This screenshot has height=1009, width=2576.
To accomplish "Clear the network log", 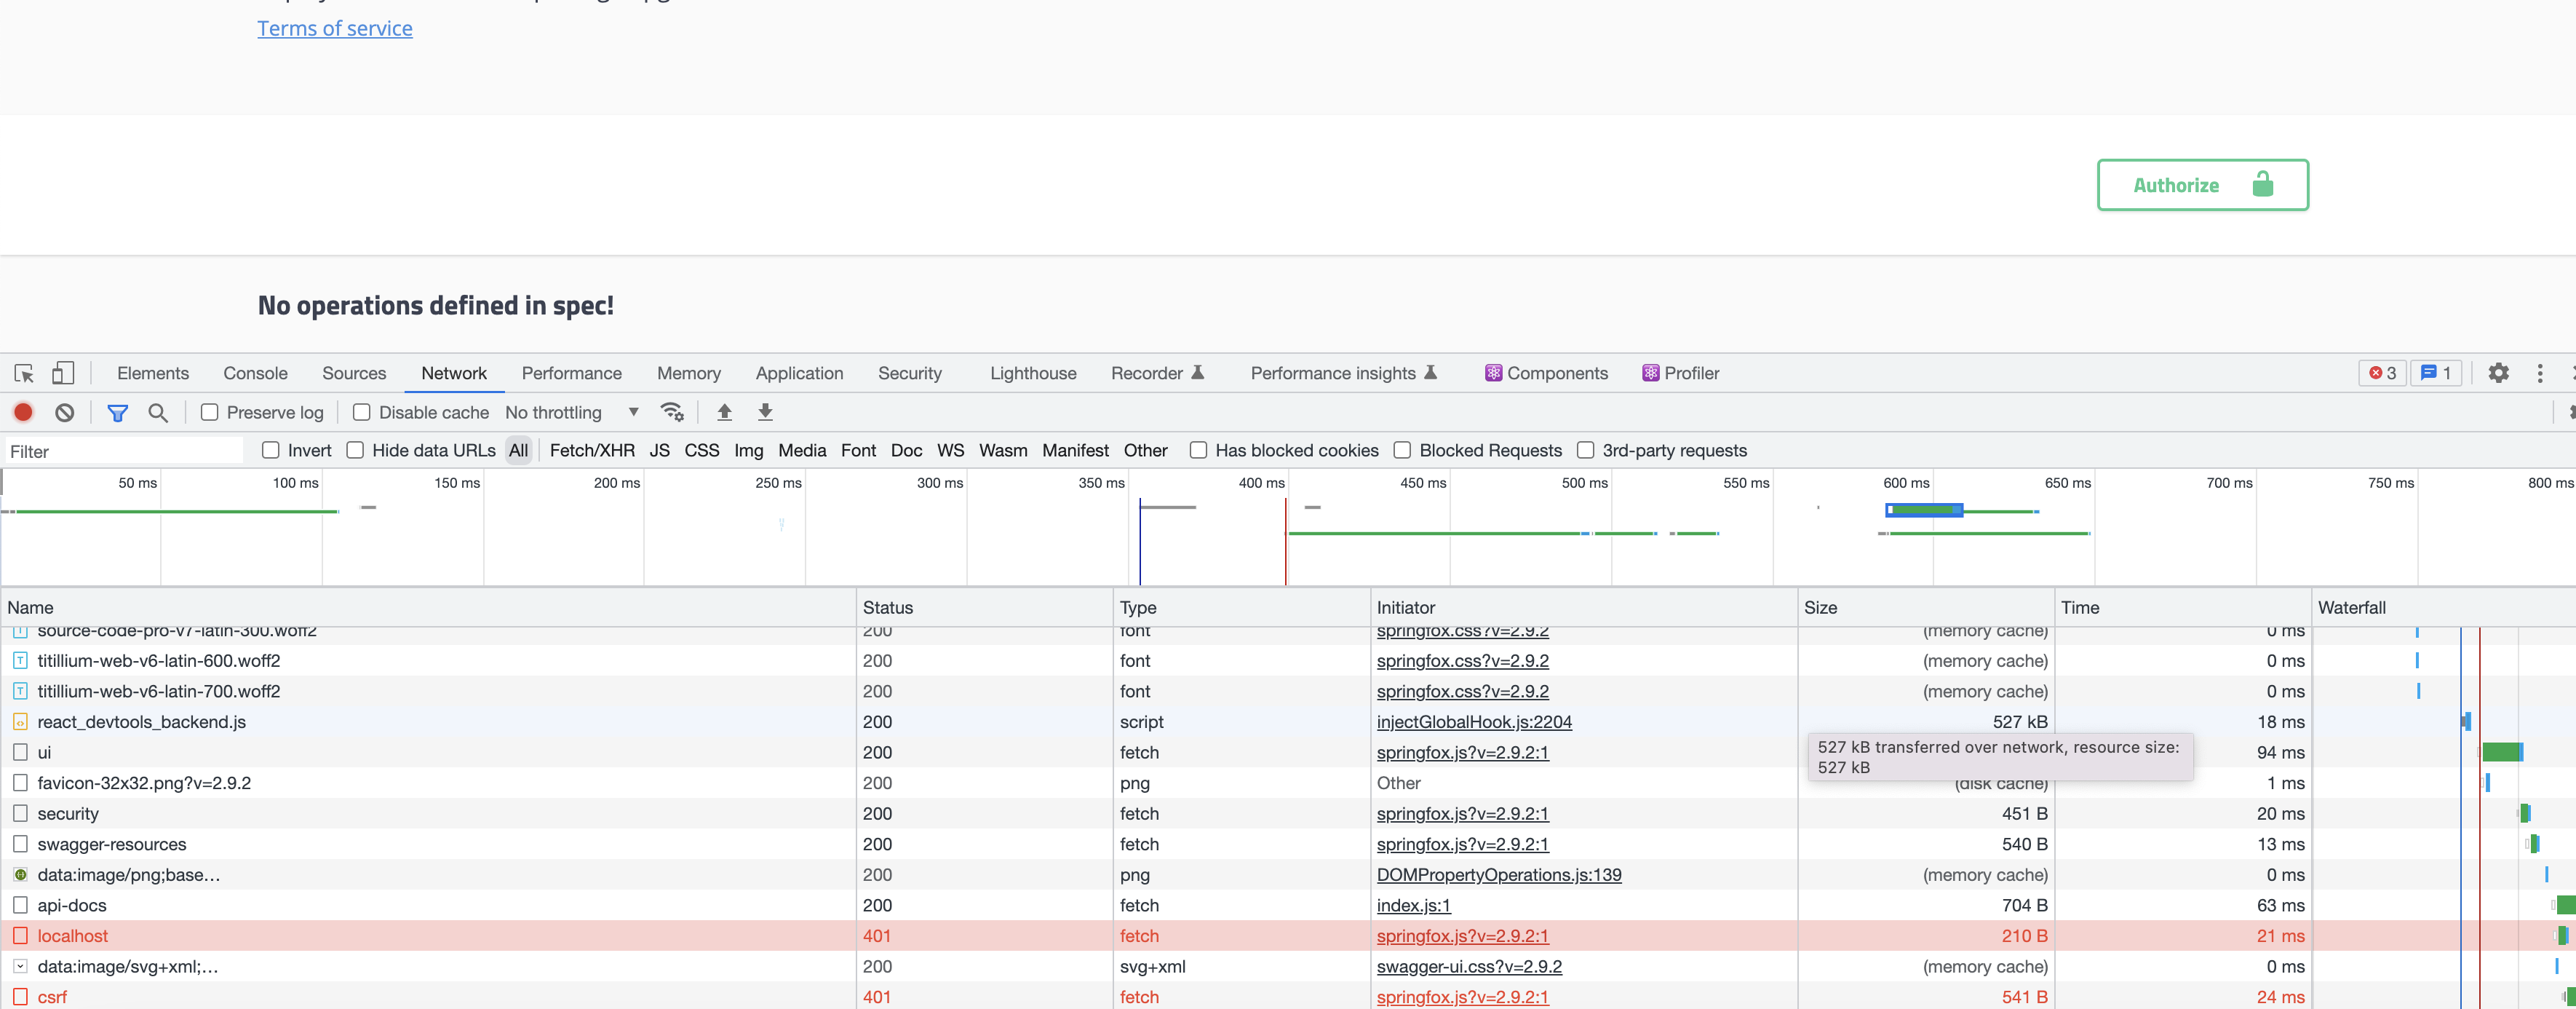I will (x=65, y=412).
